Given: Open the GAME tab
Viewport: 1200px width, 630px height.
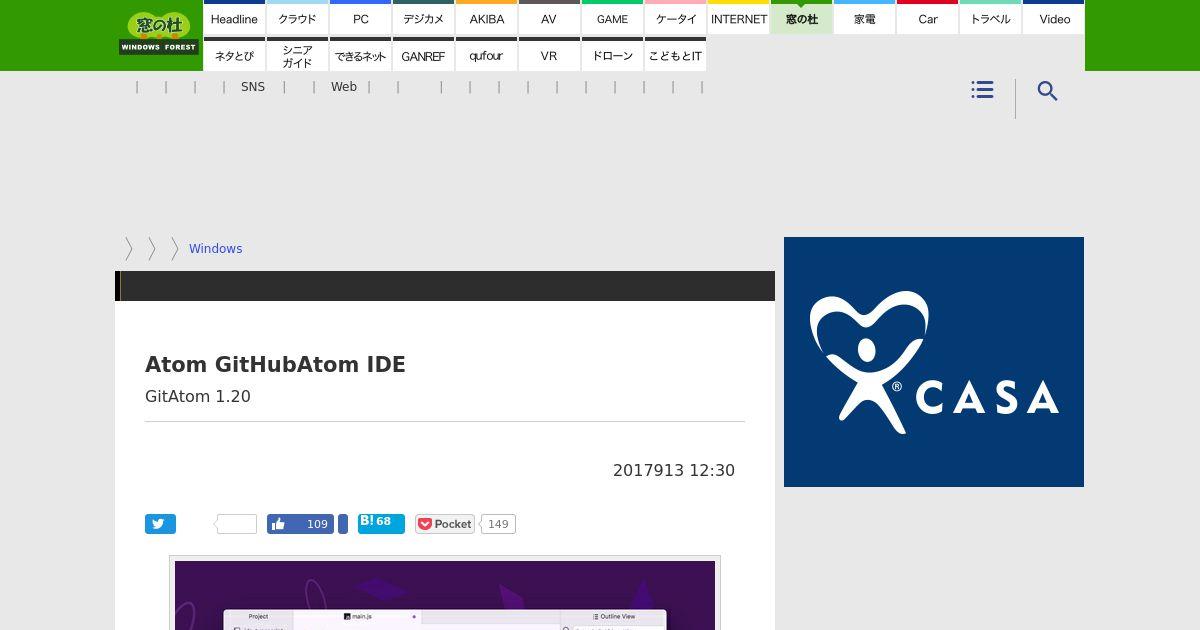Looking at the screenshot, I should point(612,18).
